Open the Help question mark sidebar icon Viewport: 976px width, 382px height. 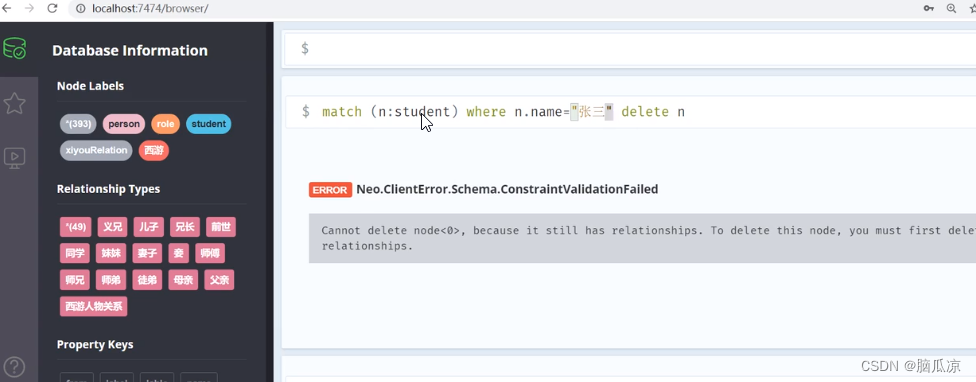pos(14,367)
